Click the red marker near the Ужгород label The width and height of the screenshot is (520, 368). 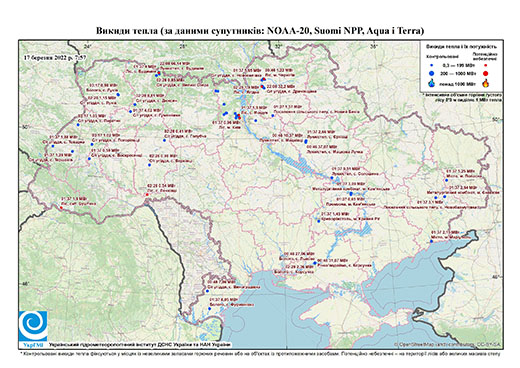pos(62,208)
